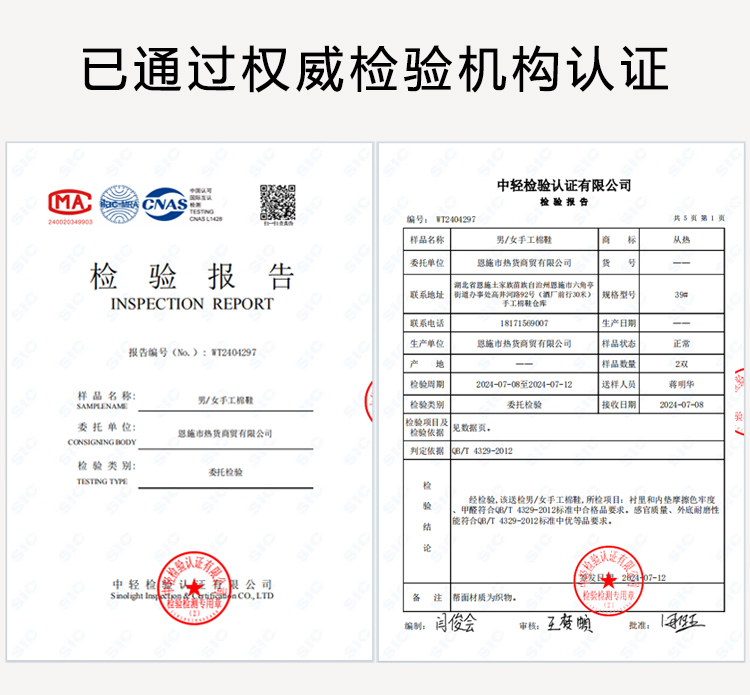
Task: Click cover testing type value 委托检验
Action: [225, 473]
